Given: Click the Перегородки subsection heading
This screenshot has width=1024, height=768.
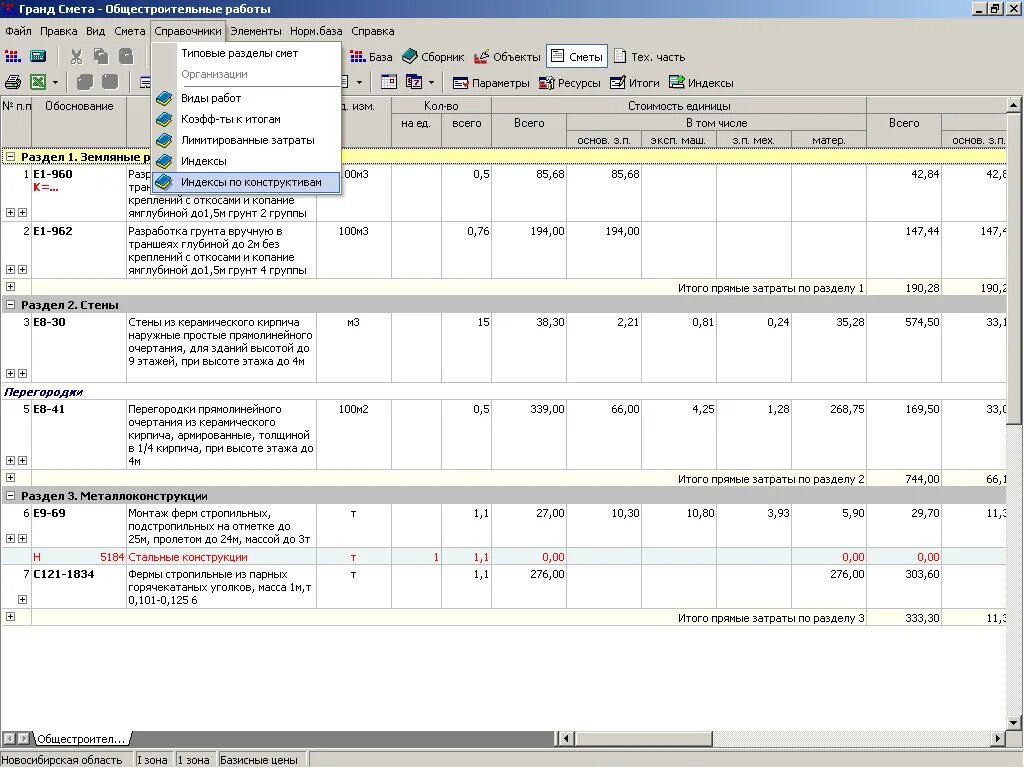Looking at the screenshot, I should click(x=44, y=392).
